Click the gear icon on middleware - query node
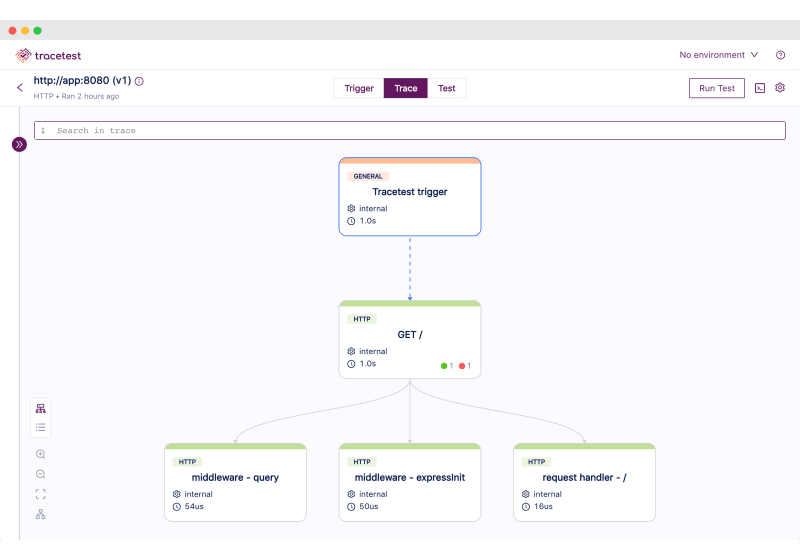The image size is (800, 560). pyautogui.click(x=177, y=494)
